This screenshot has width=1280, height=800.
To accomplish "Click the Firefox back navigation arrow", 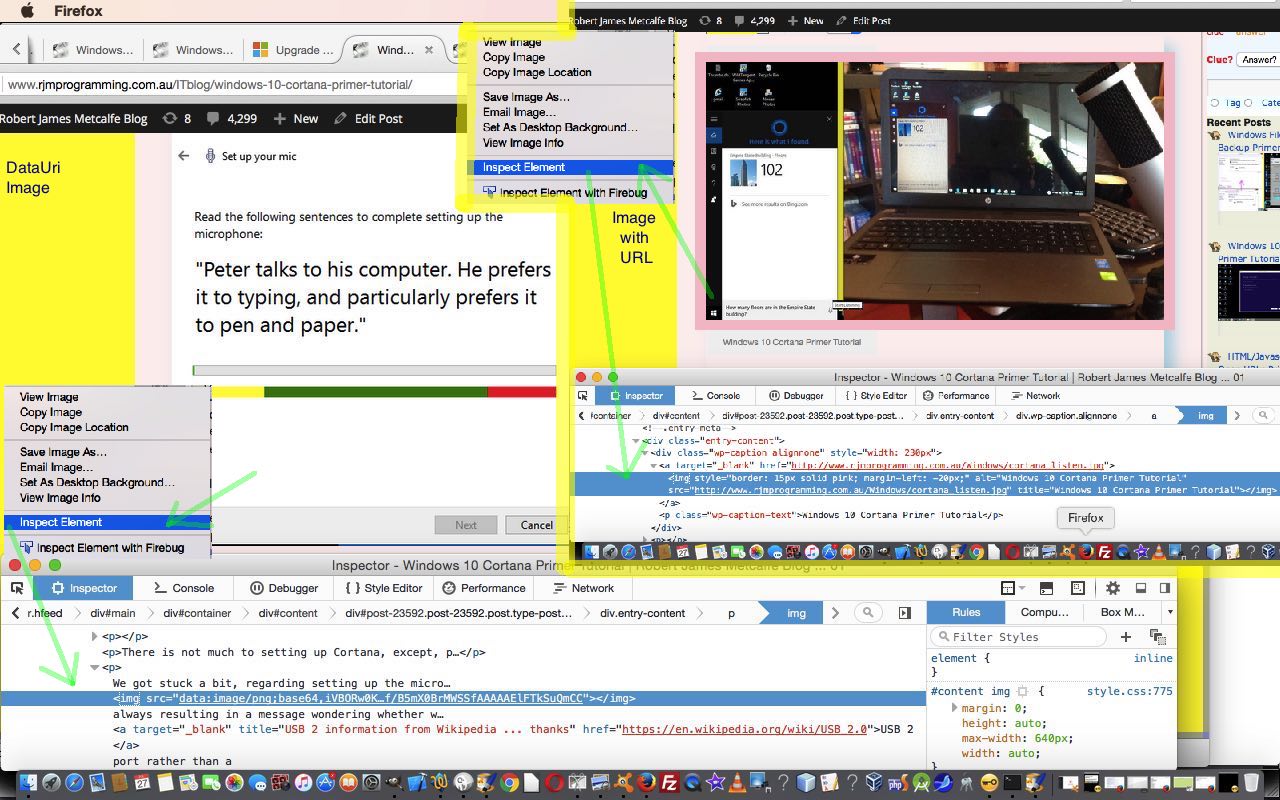I will point(15,47).
